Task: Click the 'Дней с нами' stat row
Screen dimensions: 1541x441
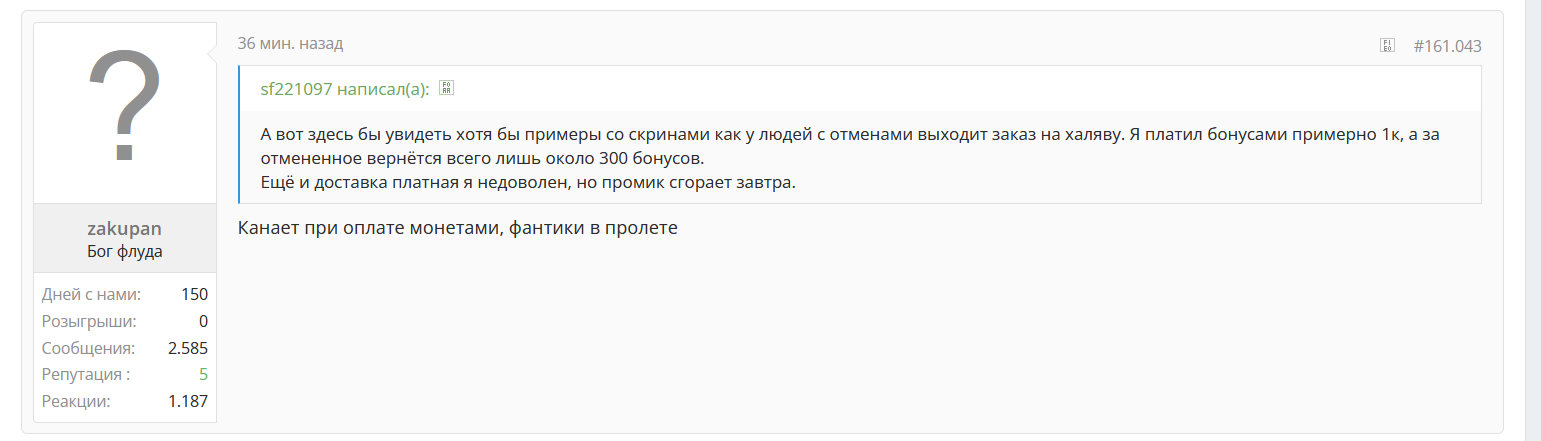Action: (x=125, y=294)
